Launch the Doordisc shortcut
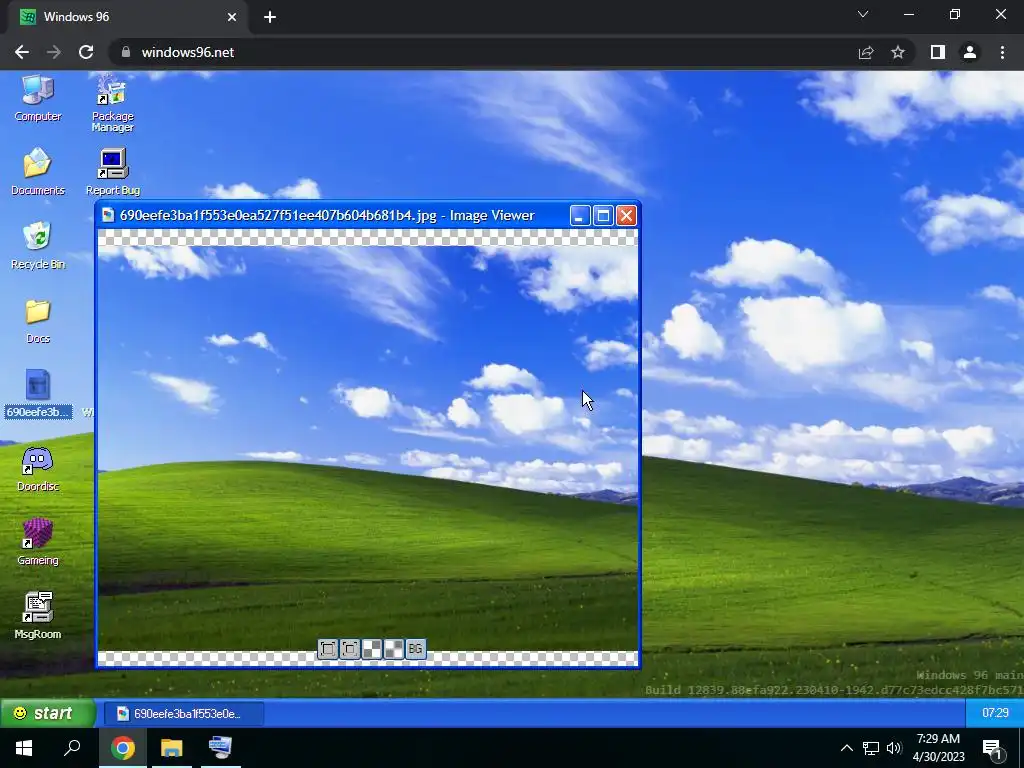Screen dimensions: 1024x768 coord(38,468)
